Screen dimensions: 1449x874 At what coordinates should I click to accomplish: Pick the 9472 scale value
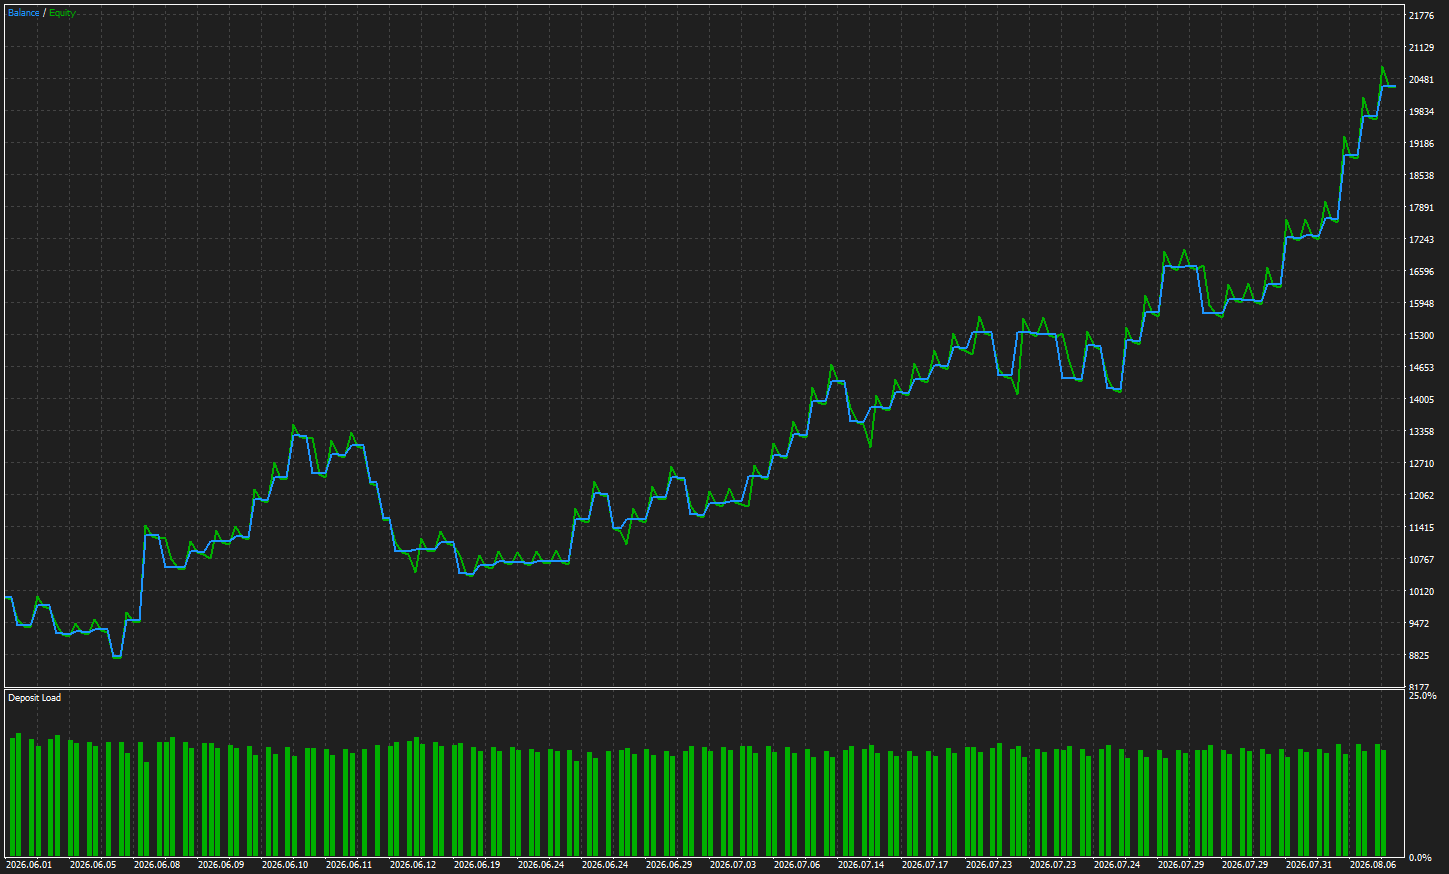click(1419, 624)
